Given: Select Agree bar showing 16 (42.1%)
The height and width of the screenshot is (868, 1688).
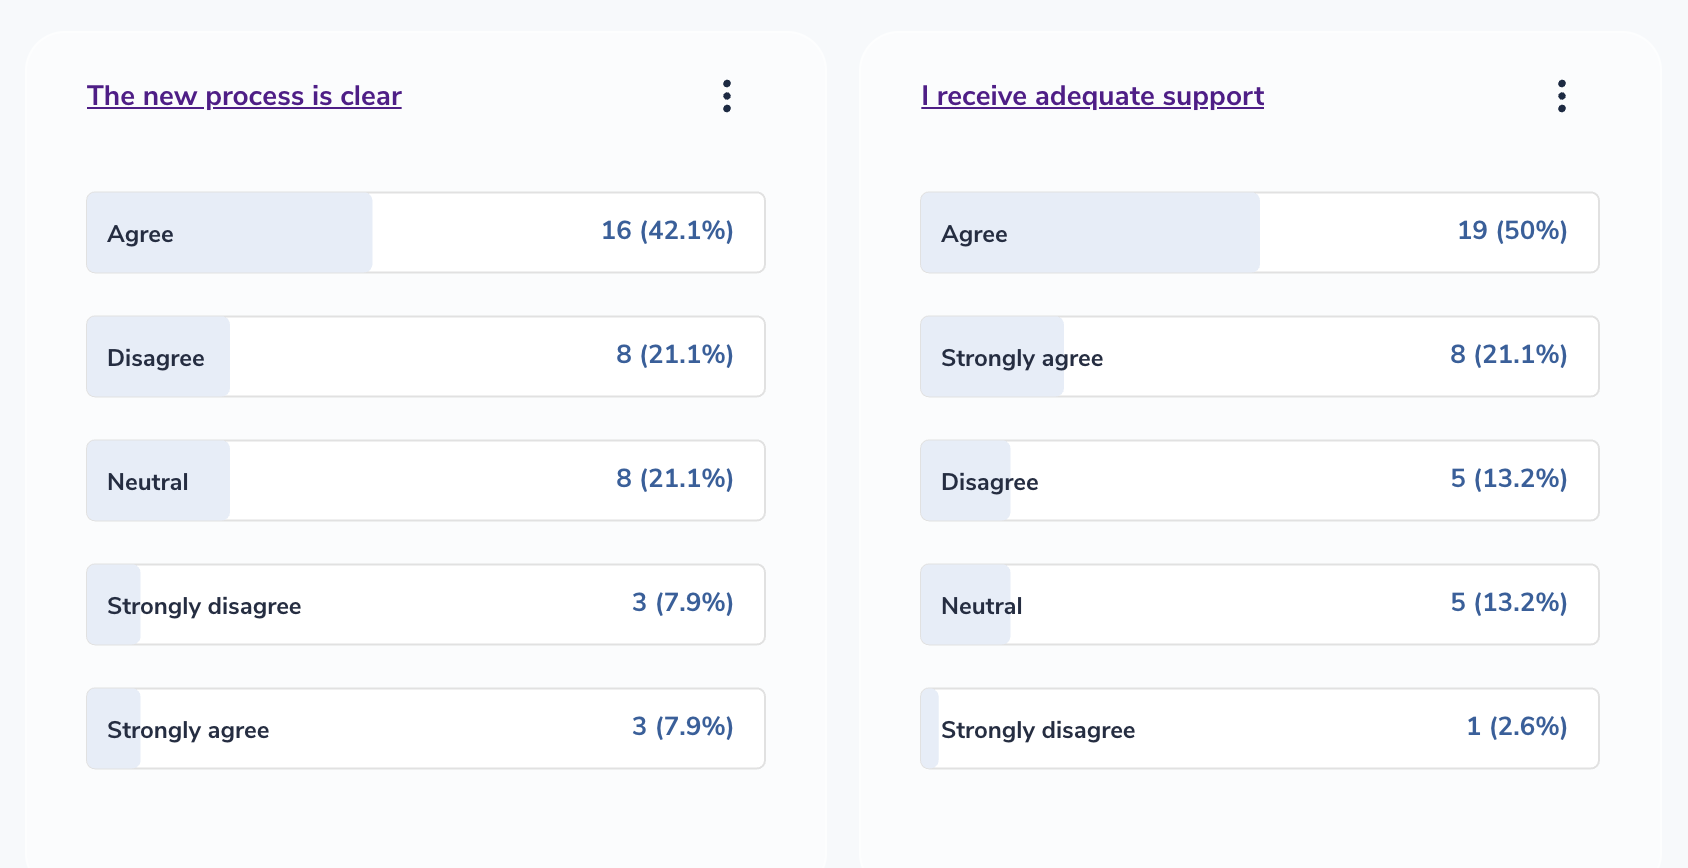Looking at the screenshot, I should 426,232.
